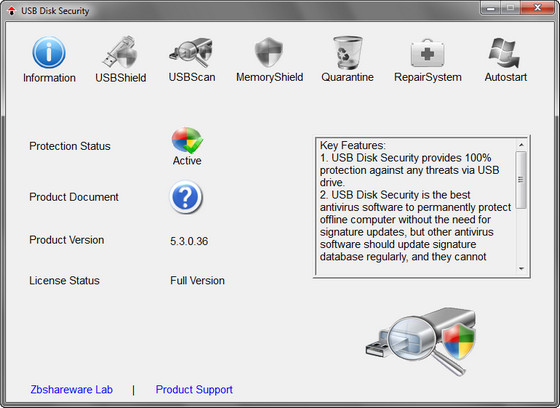
Task: Open RepairSystem first-aid kit icon
Action: tap(428, 53)
